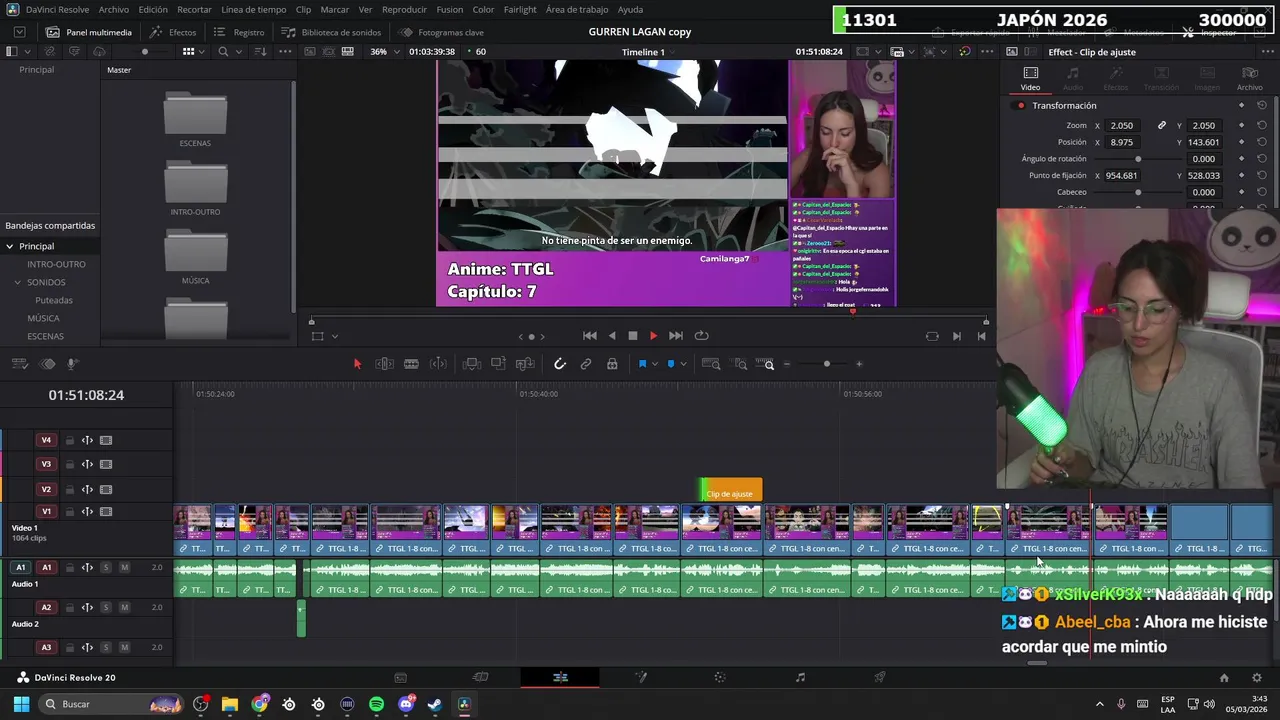Viewport: 1280px width, 720px height.
Task: Select the INTRO-OUTRO bin in sidebar
Action: click(56, 264)
